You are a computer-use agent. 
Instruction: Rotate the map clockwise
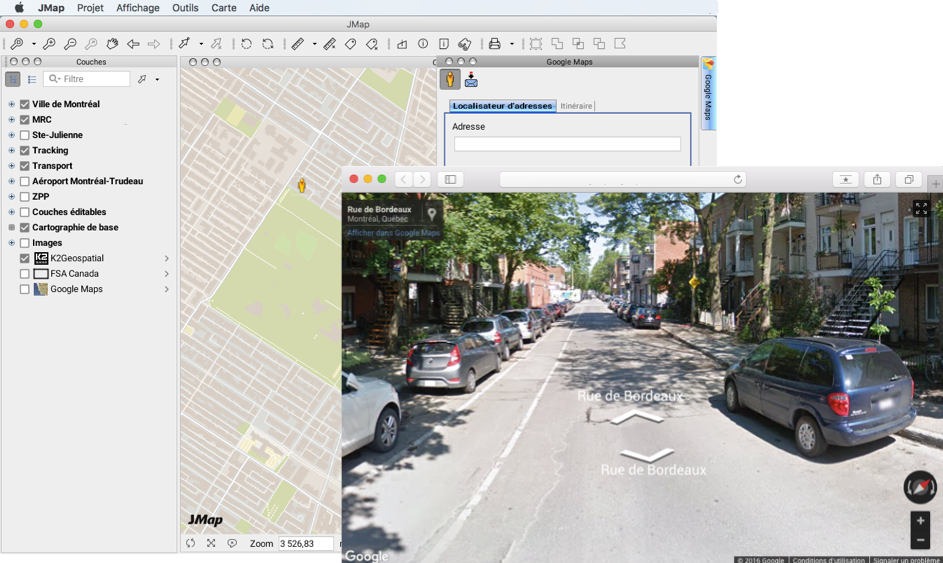268,44
